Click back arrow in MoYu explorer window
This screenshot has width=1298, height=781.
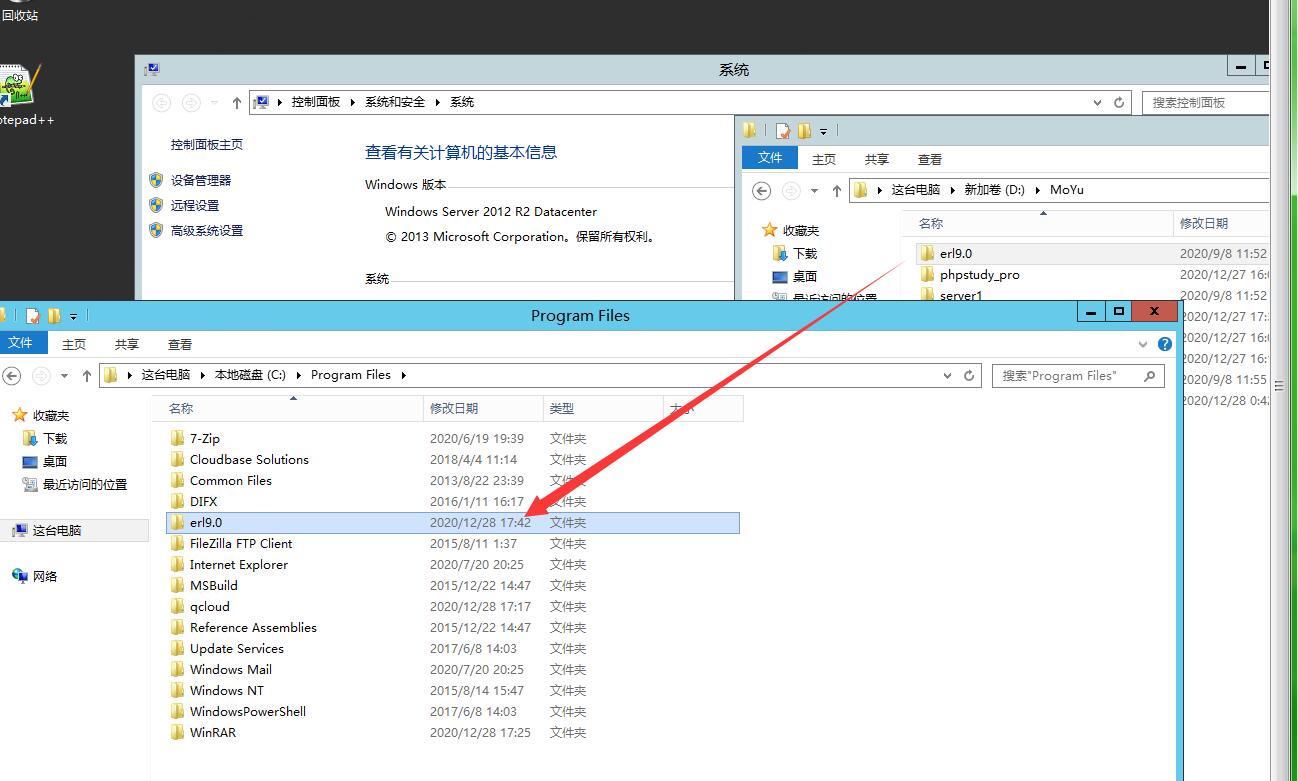pos(761,190)
